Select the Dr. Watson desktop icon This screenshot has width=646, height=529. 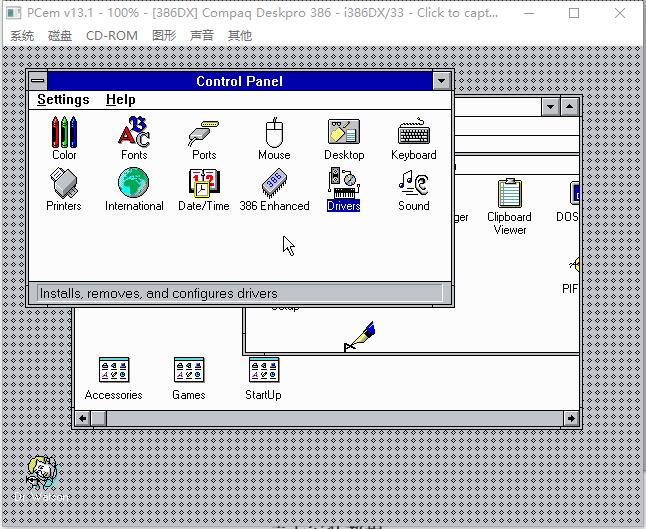coord(41,478)
